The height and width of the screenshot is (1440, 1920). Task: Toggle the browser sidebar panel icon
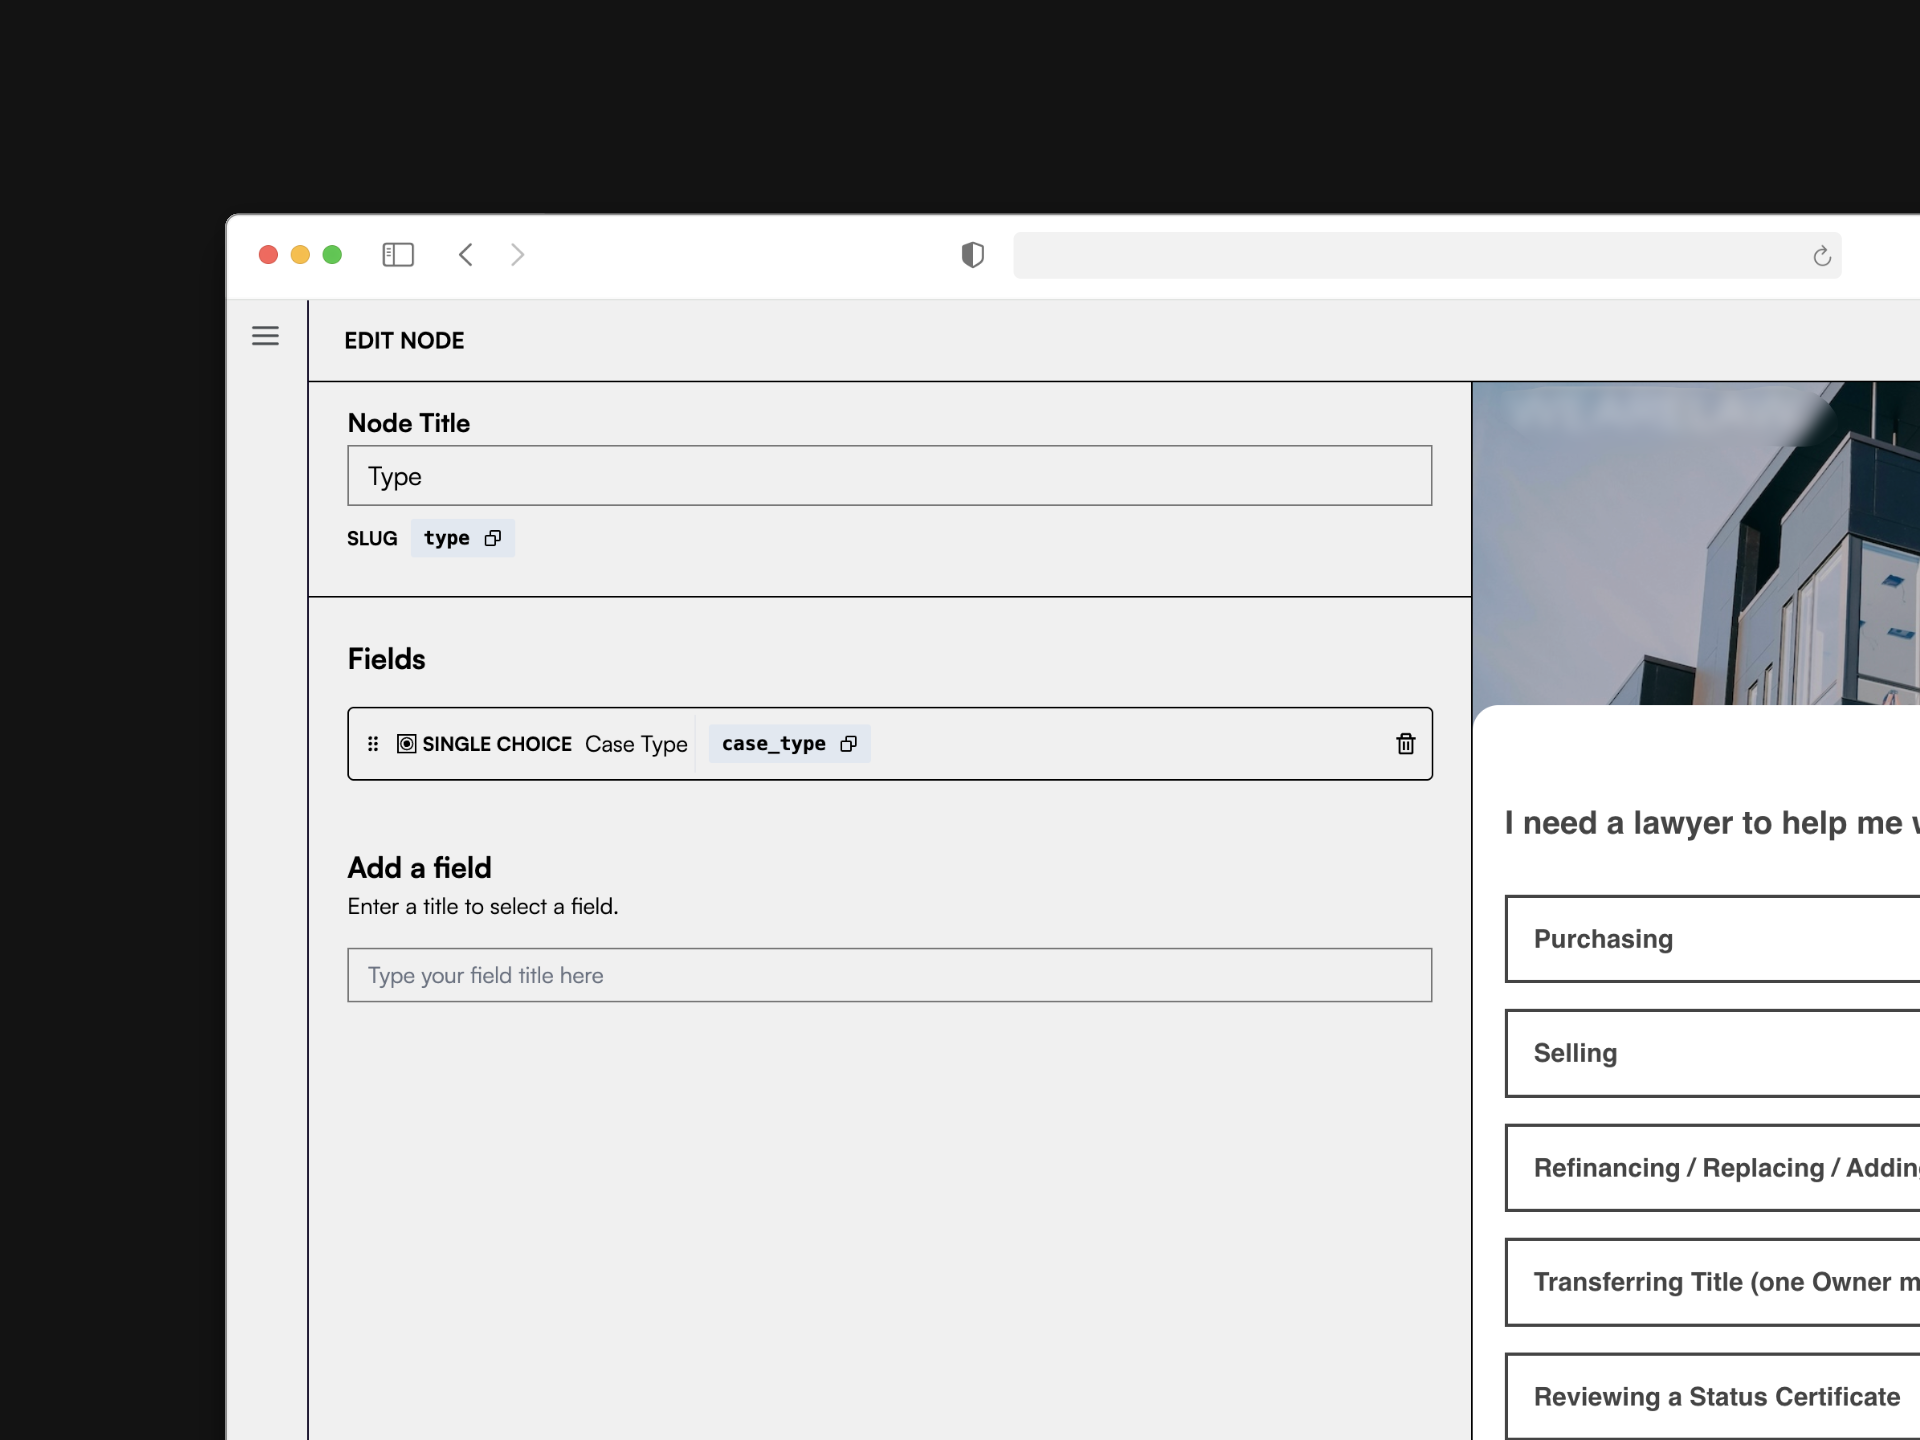point(397,255)
